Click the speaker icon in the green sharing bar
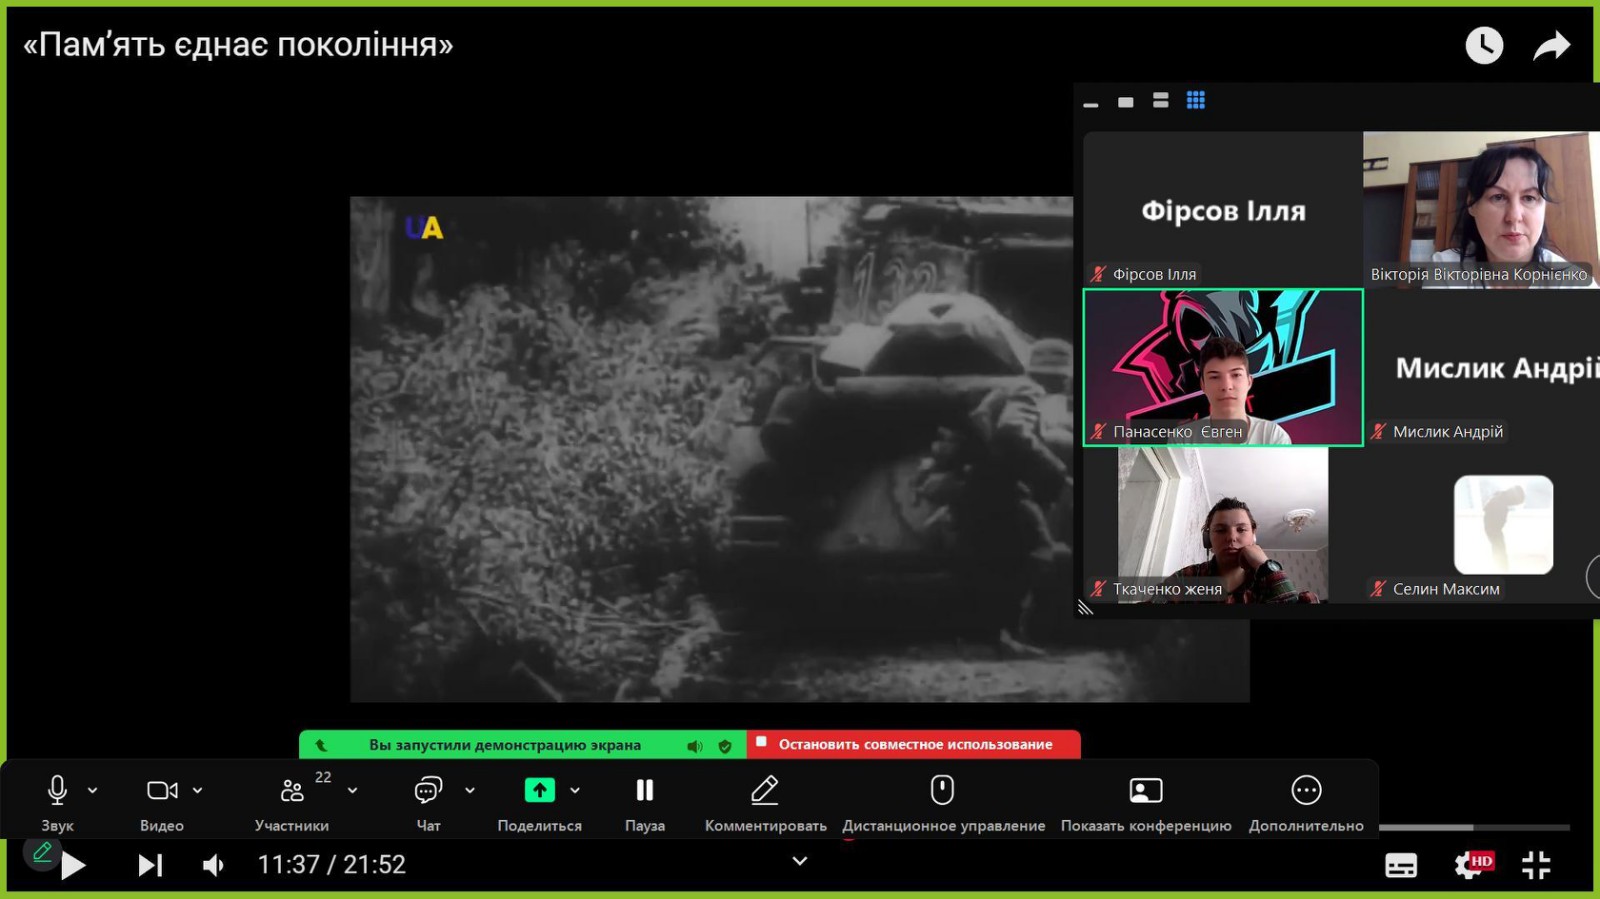This screenshot has height=899, width=1600. [695, 746]
